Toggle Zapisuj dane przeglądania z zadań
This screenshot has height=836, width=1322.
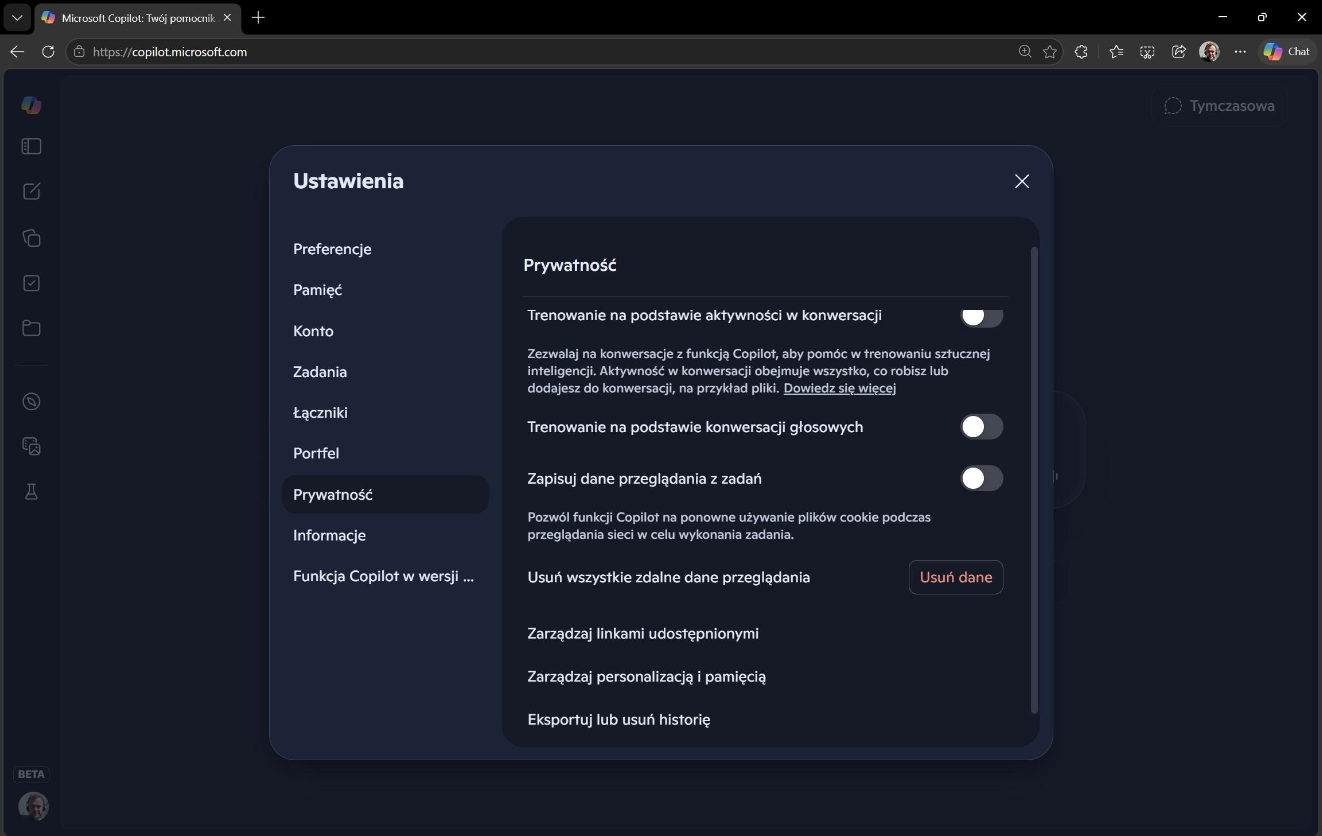981,478
